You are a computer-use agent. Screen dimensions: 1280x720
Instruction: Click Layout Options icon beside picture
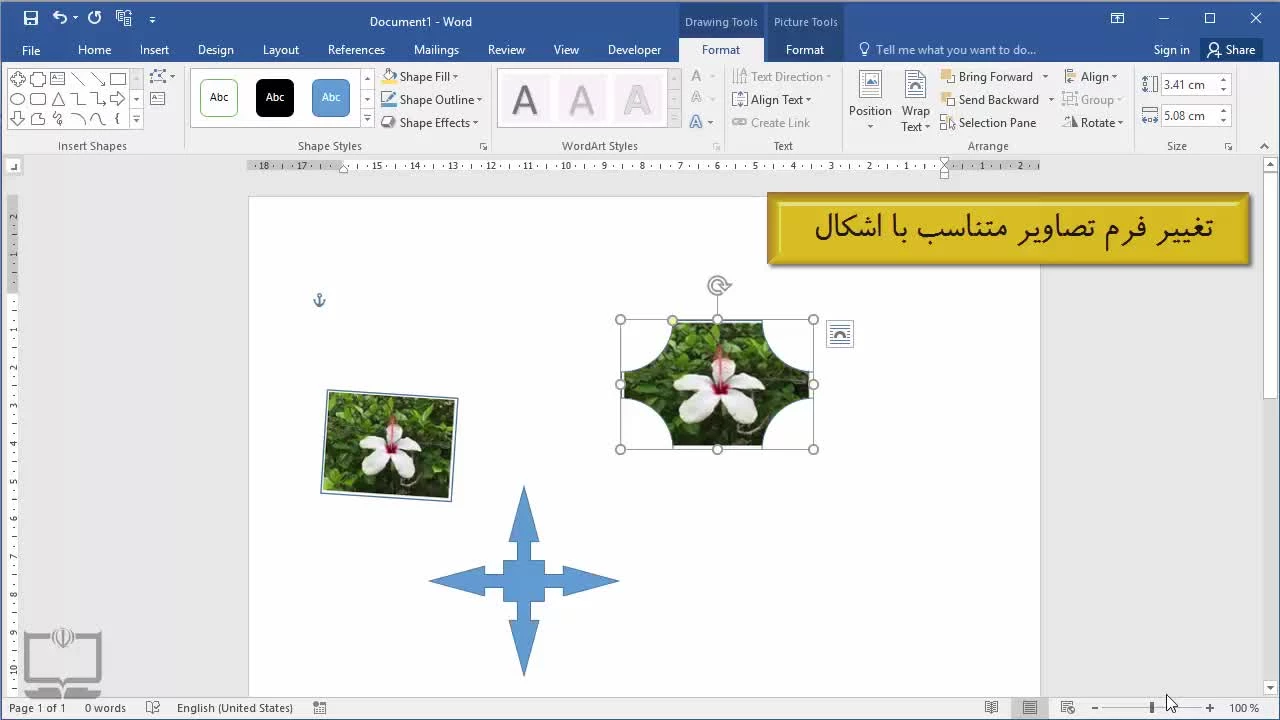[x=840, y=335]
